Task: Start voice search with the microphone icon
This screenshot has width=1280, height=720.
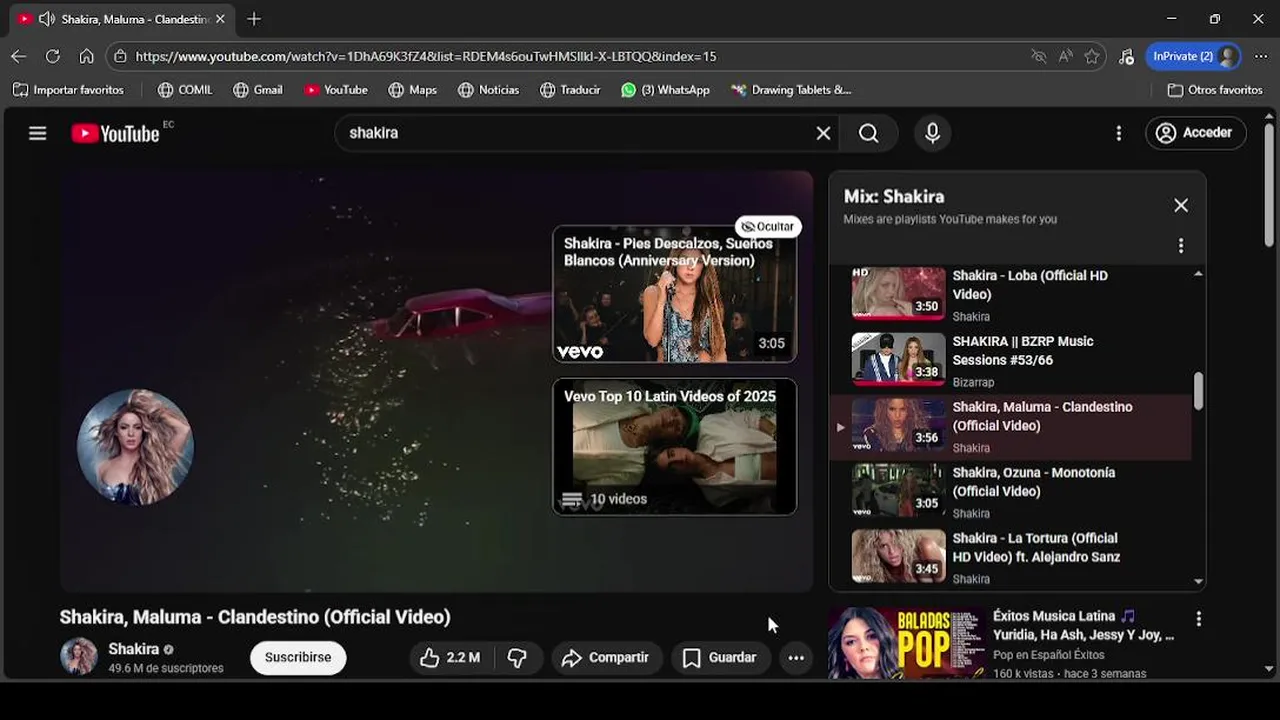Action: 933,133
